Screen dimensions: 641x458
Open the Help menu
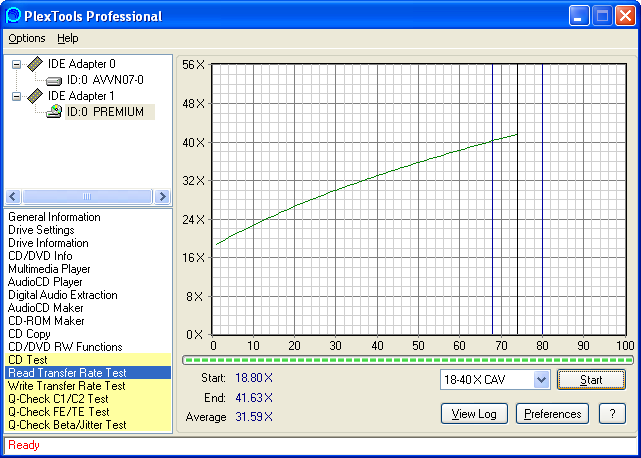click(67, 38)
